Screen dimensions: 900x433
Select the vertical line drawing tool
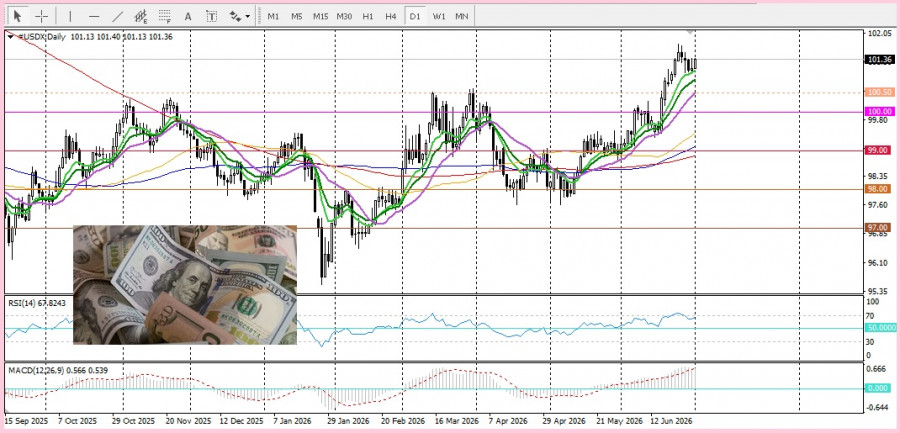[70, 16]
